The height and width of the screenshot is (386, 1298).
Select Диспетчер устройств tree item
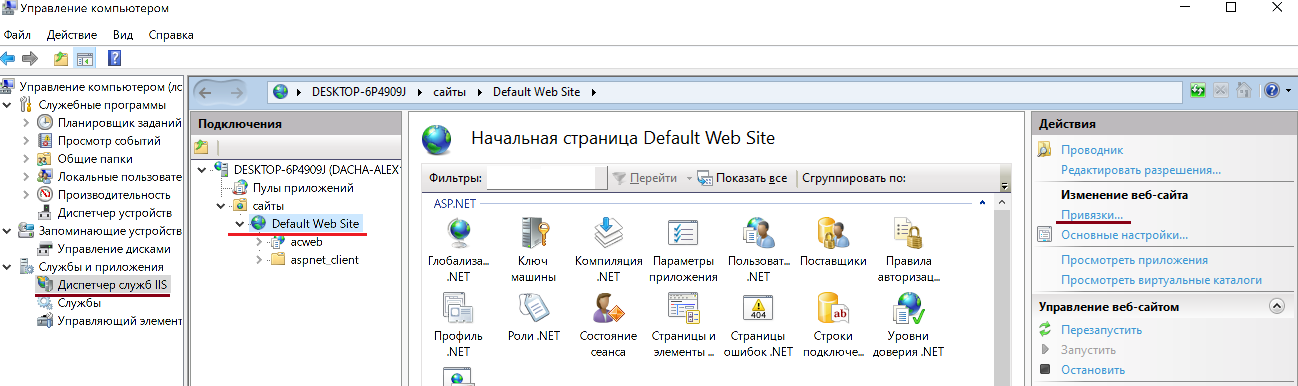[x=114, y=213]
